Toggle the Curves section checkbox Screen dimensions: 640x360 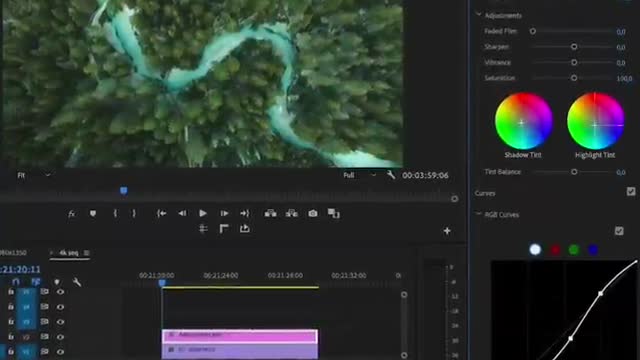pos(631,191)
